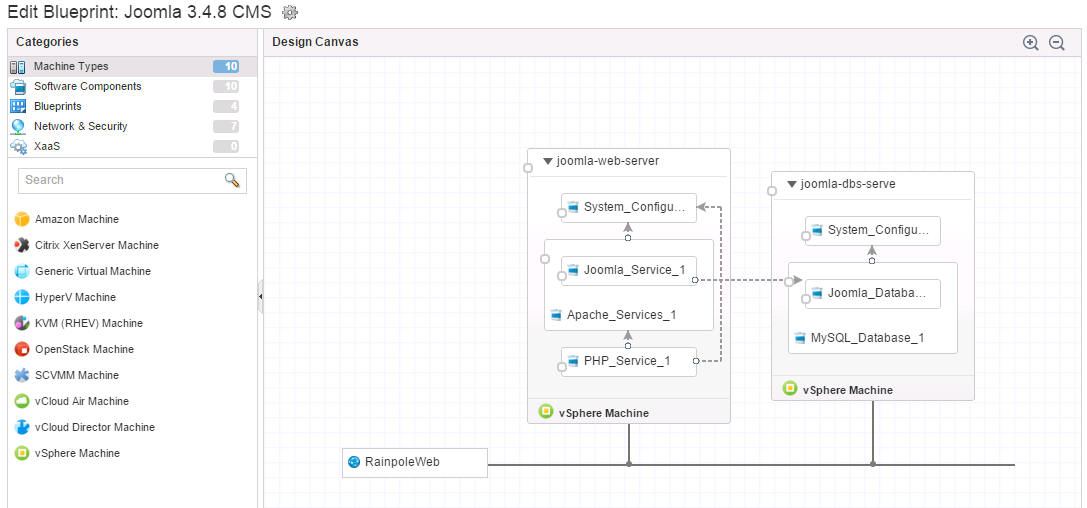Click the Design Canvas header title
The image size is (1087, 508).
315,42
